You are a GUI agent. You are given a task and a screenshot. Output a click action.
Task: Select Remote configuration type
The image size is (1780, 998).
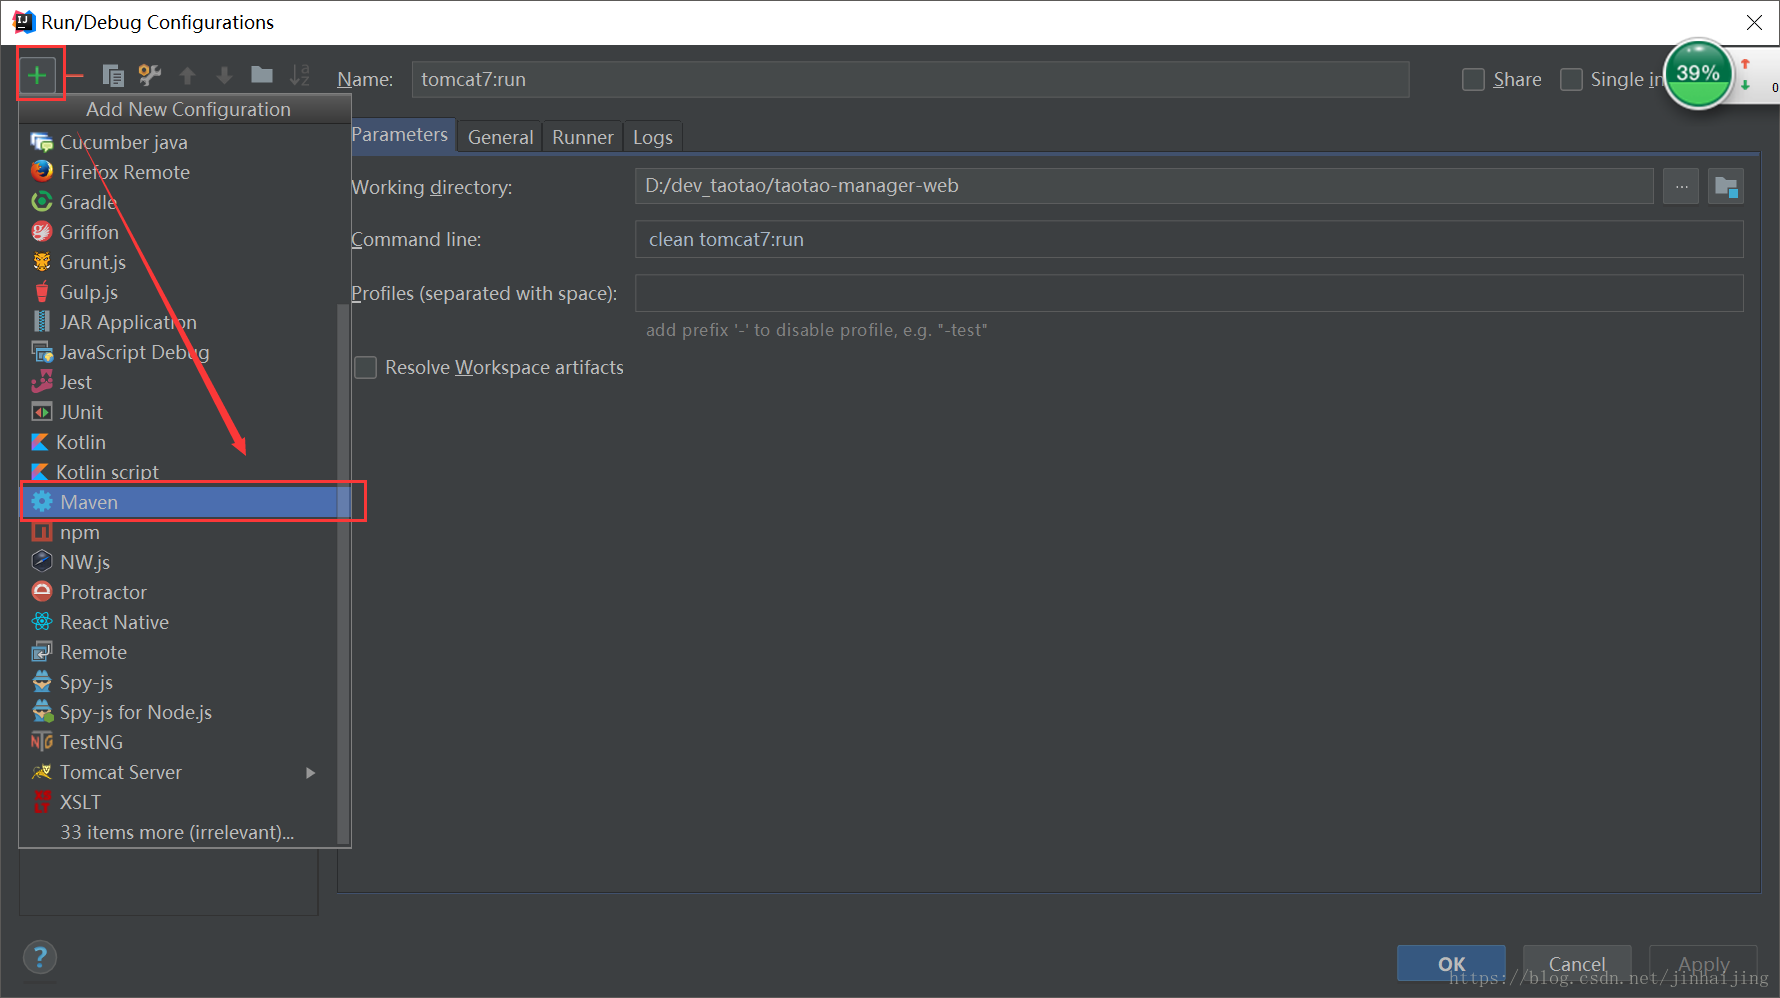180,652
